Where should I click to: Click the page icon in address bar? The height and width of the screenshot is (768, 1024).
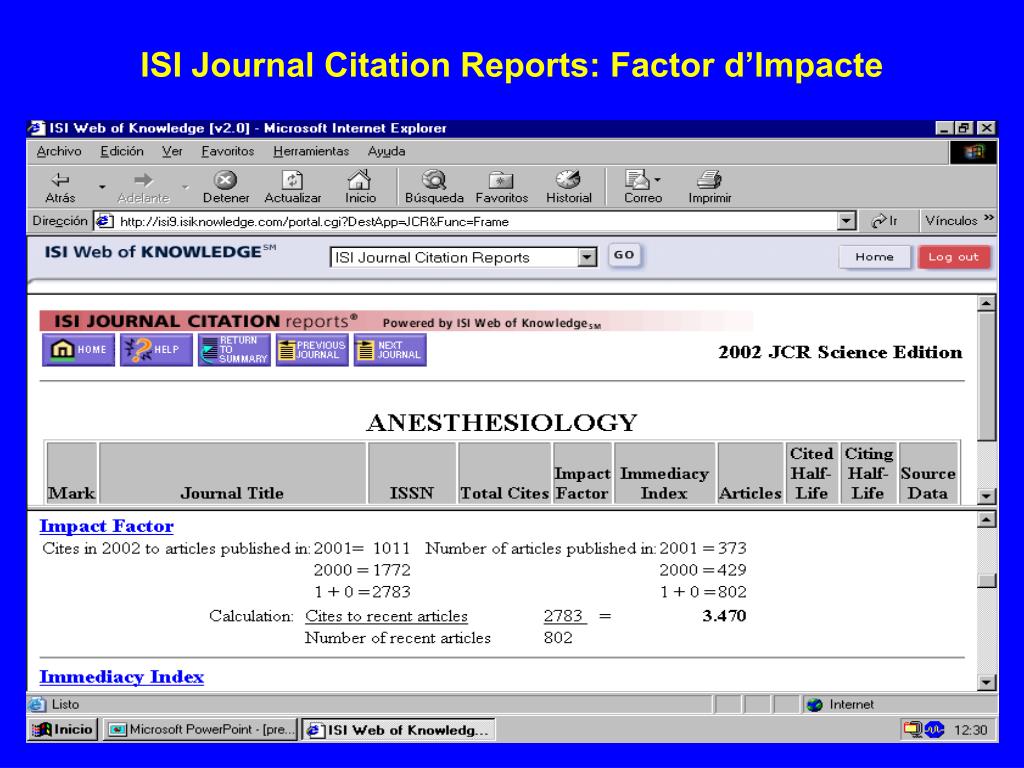(104, 221)
